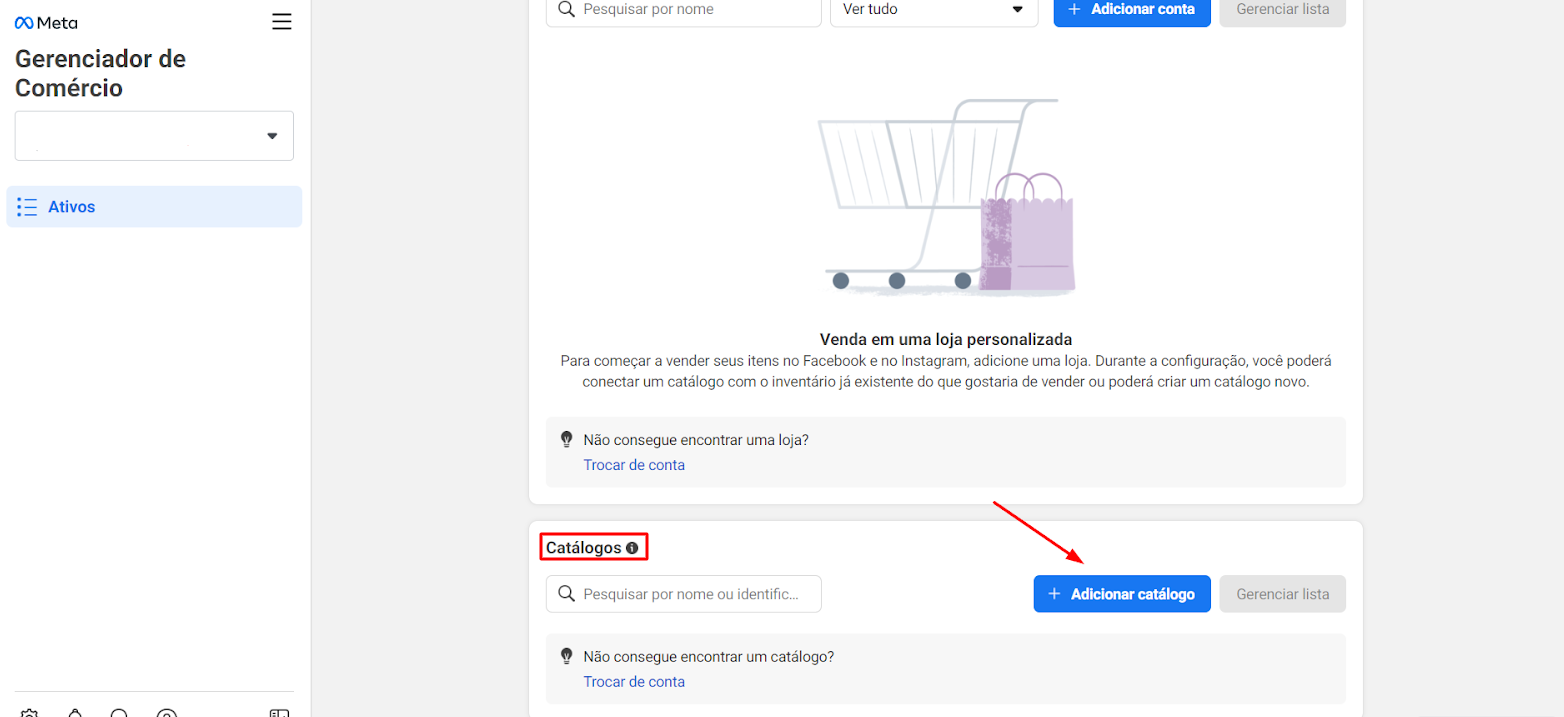Open the hamburger menu beside Meta logo
Image resolution: width=1564 pixels, height=717 pixels.
pyautogui.click(x=282, y=22)
